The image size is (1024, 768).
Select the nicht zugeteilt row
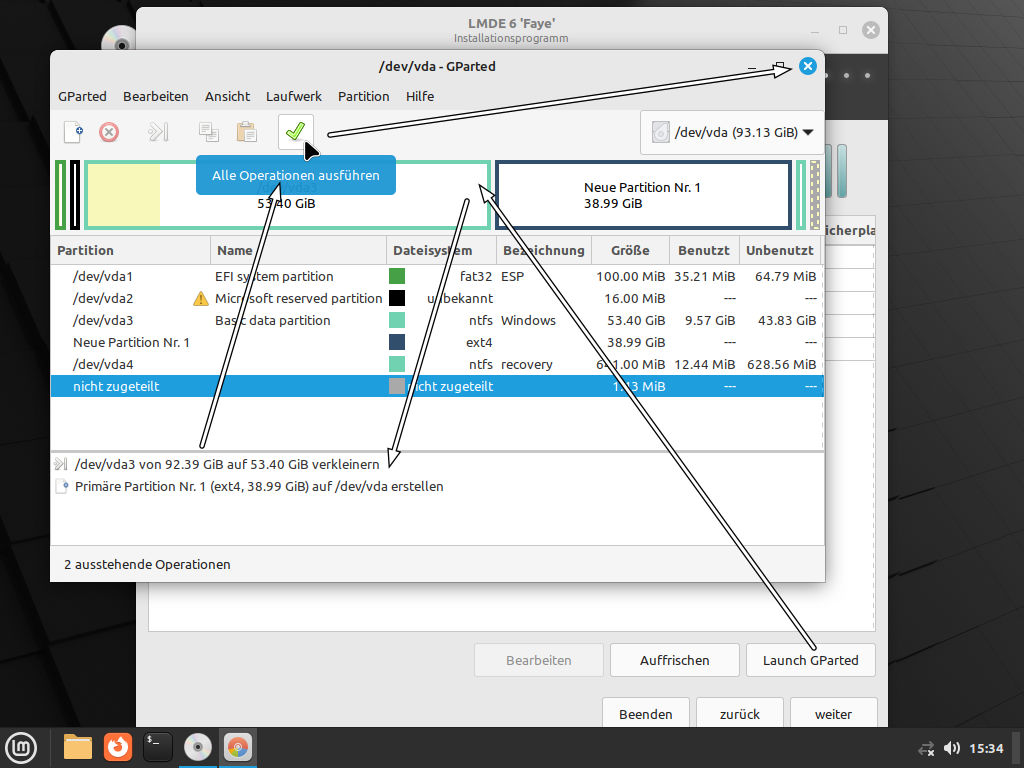point(437,386)
